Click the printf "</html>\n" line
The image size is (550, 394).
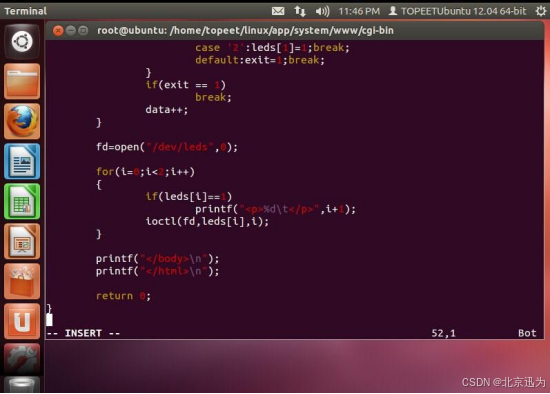pos(157,271)
